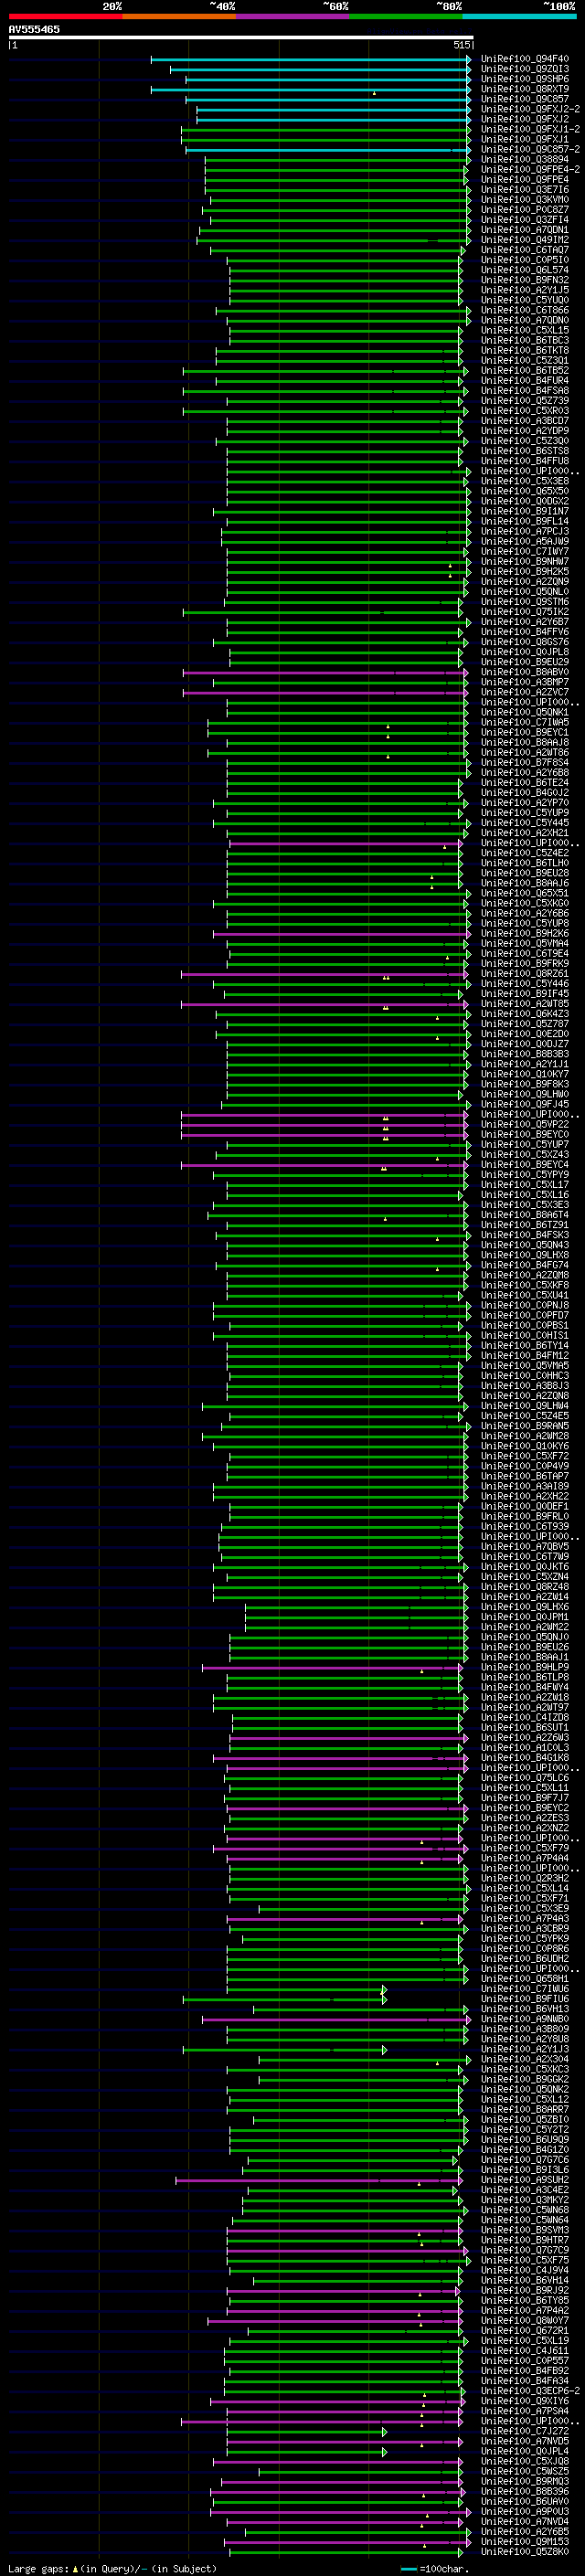Select hit UniRef100_Q94F40
This screenshot has height=2576, width=585.
[525, 60]
